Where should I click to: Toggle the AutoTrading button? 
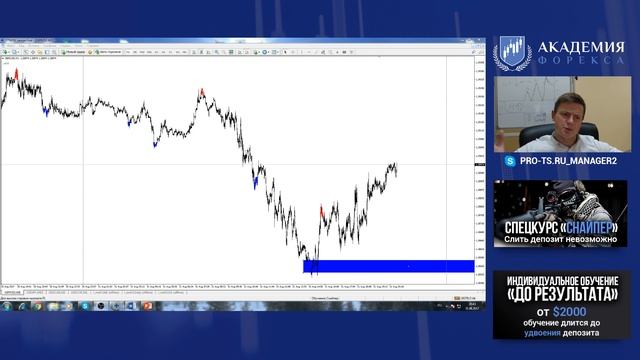(108, 52)
